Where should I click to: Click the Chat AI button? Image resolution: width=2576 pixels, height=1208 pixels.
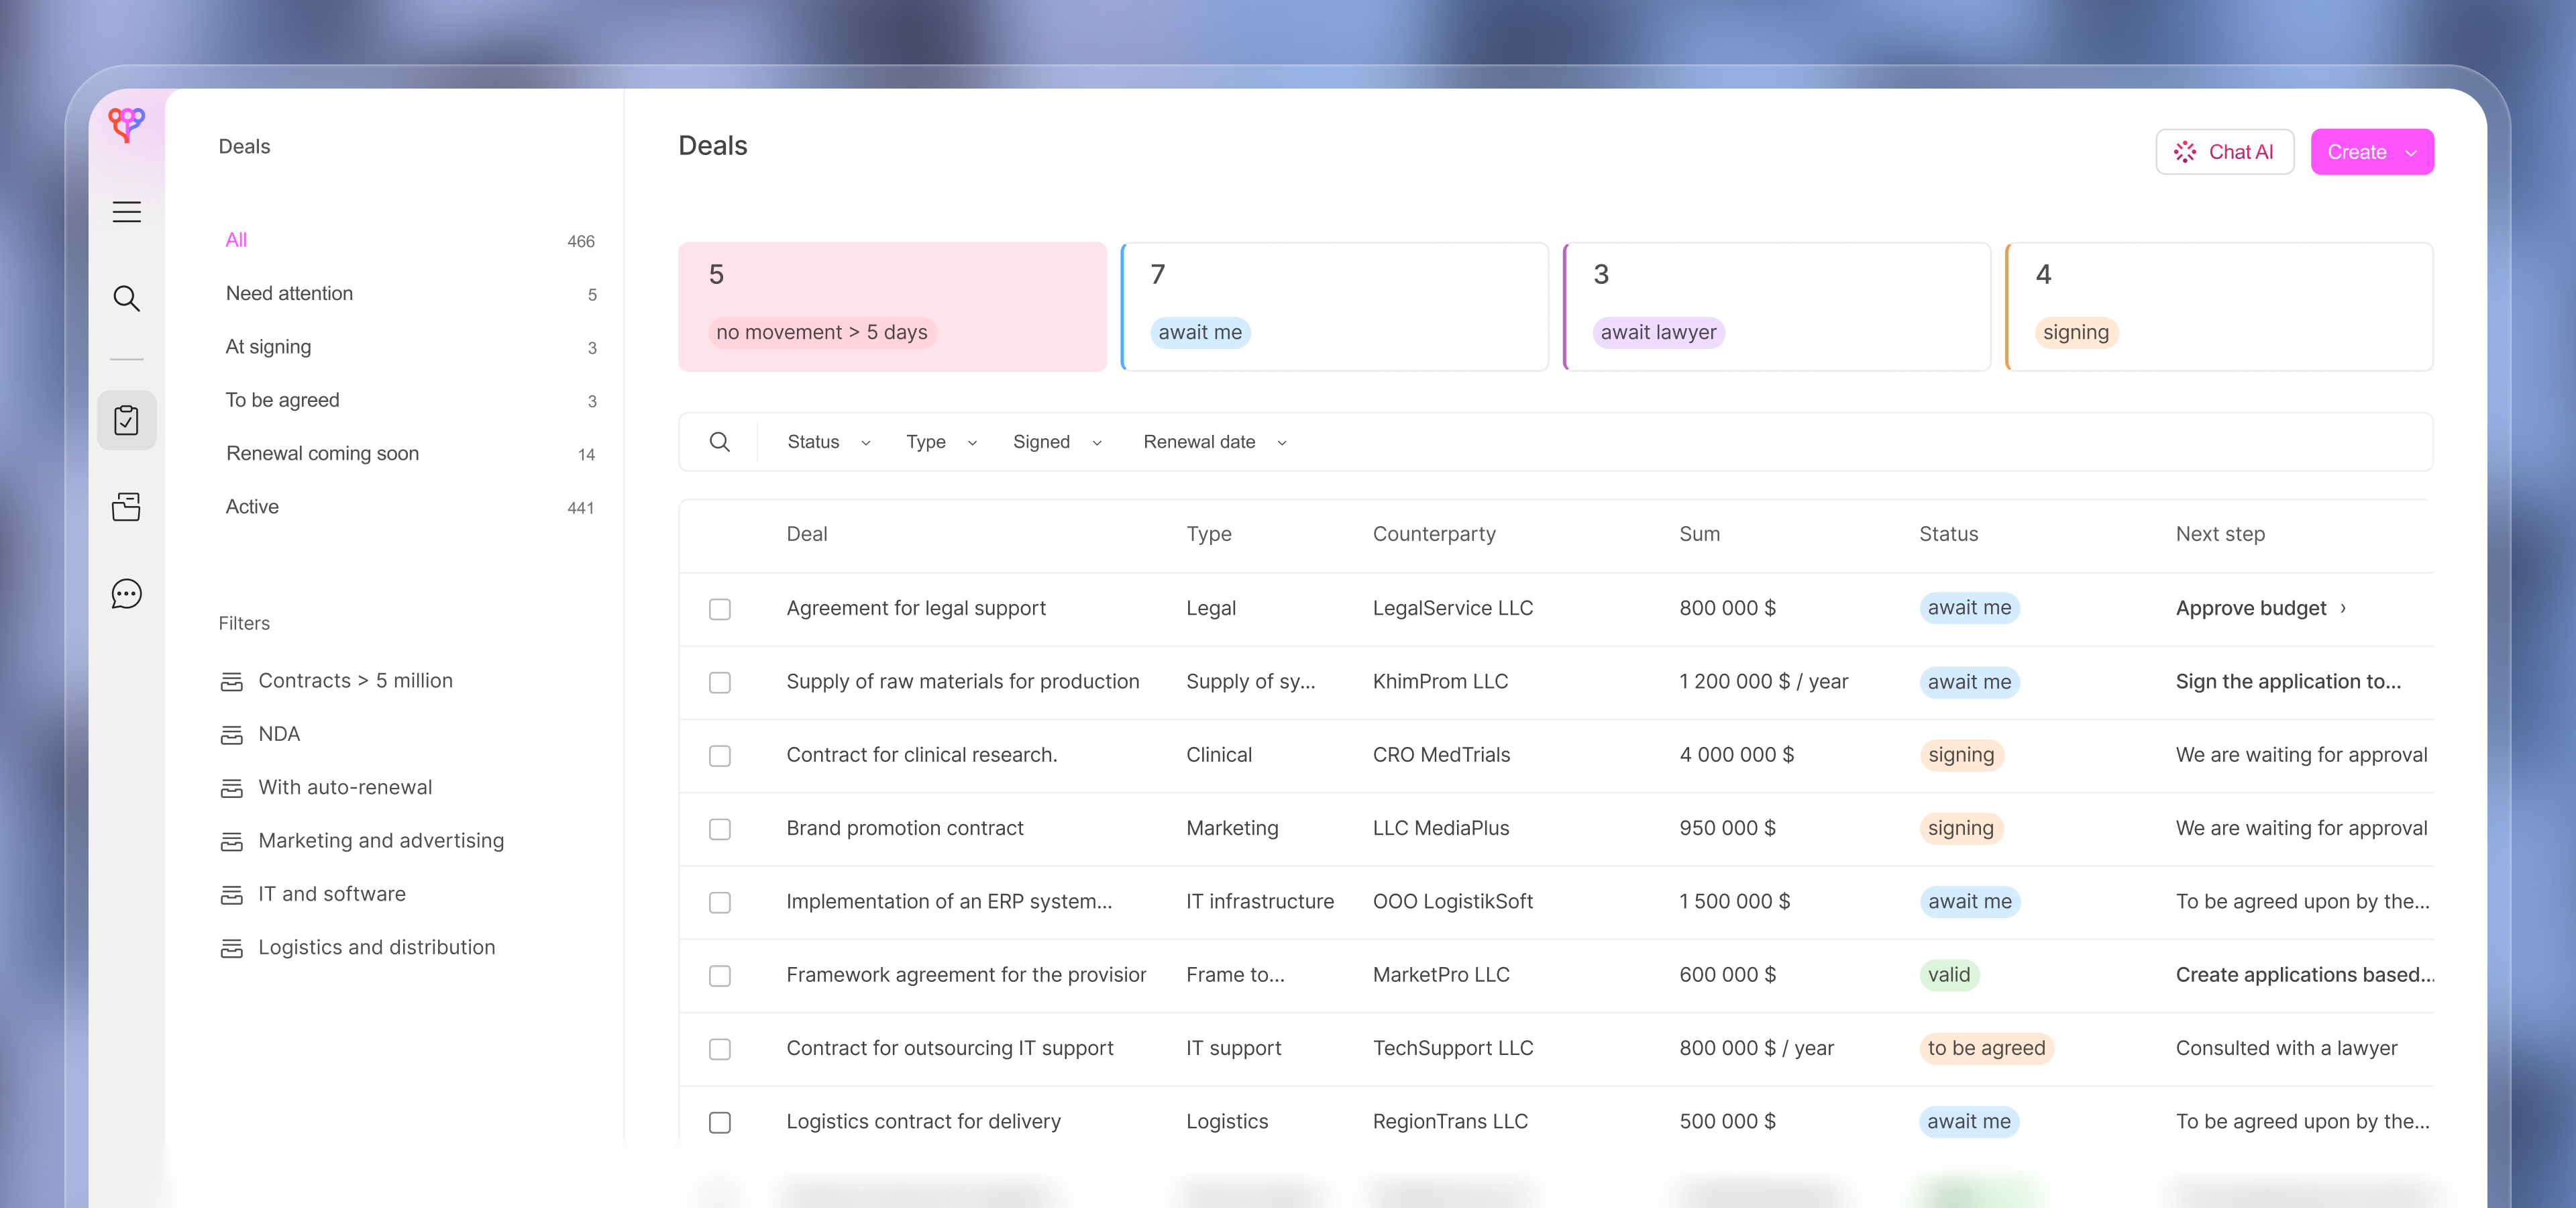tap(2224, 151)
